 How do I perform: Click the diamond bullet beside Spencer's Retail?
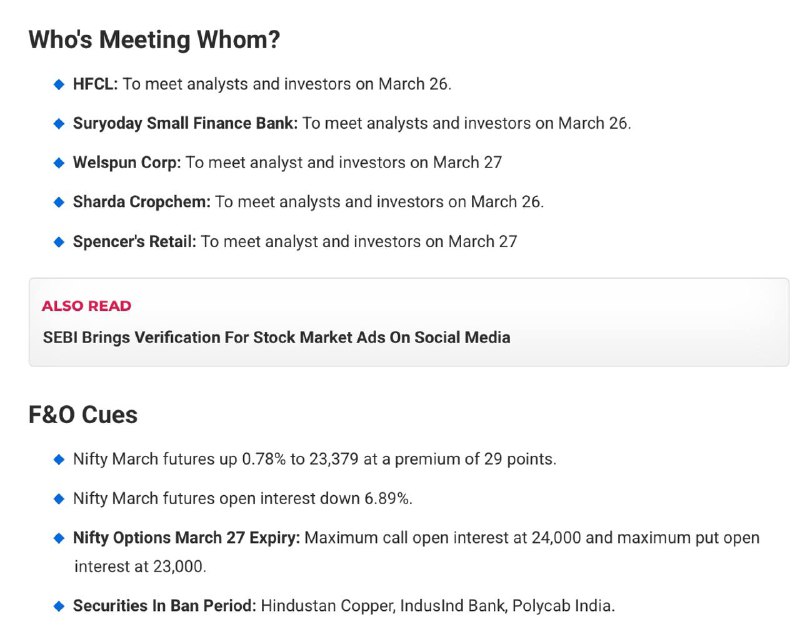pyautogui.click(x=59, y=242)
